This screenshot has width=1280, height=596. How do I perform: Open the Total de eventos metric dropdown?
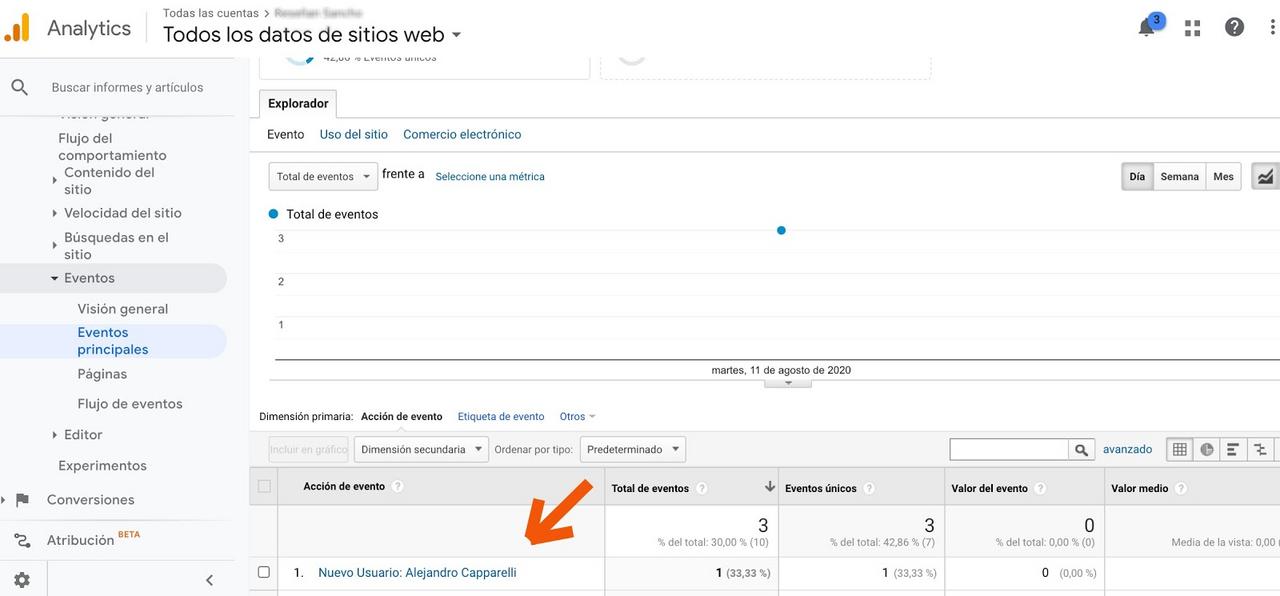pos(322,175)
